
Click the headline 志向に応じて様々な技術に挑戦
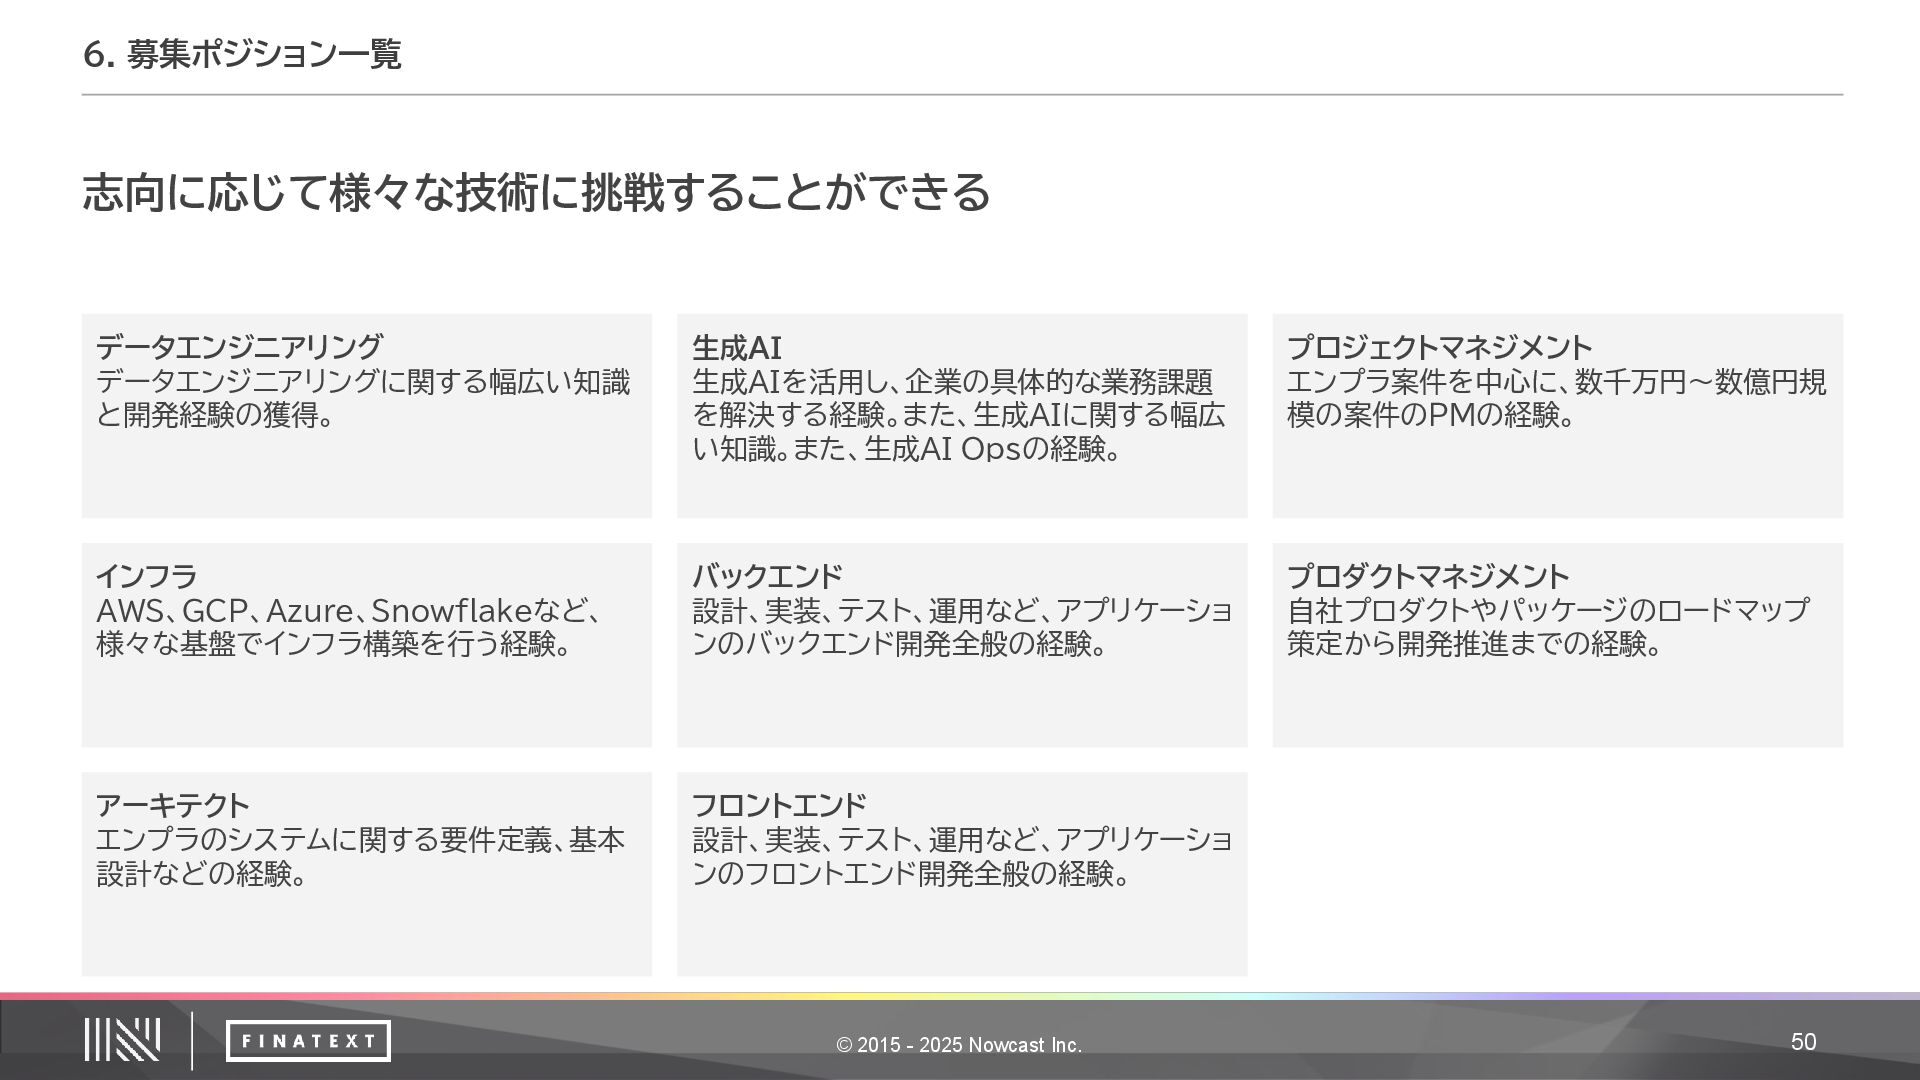tap(536, 192)
